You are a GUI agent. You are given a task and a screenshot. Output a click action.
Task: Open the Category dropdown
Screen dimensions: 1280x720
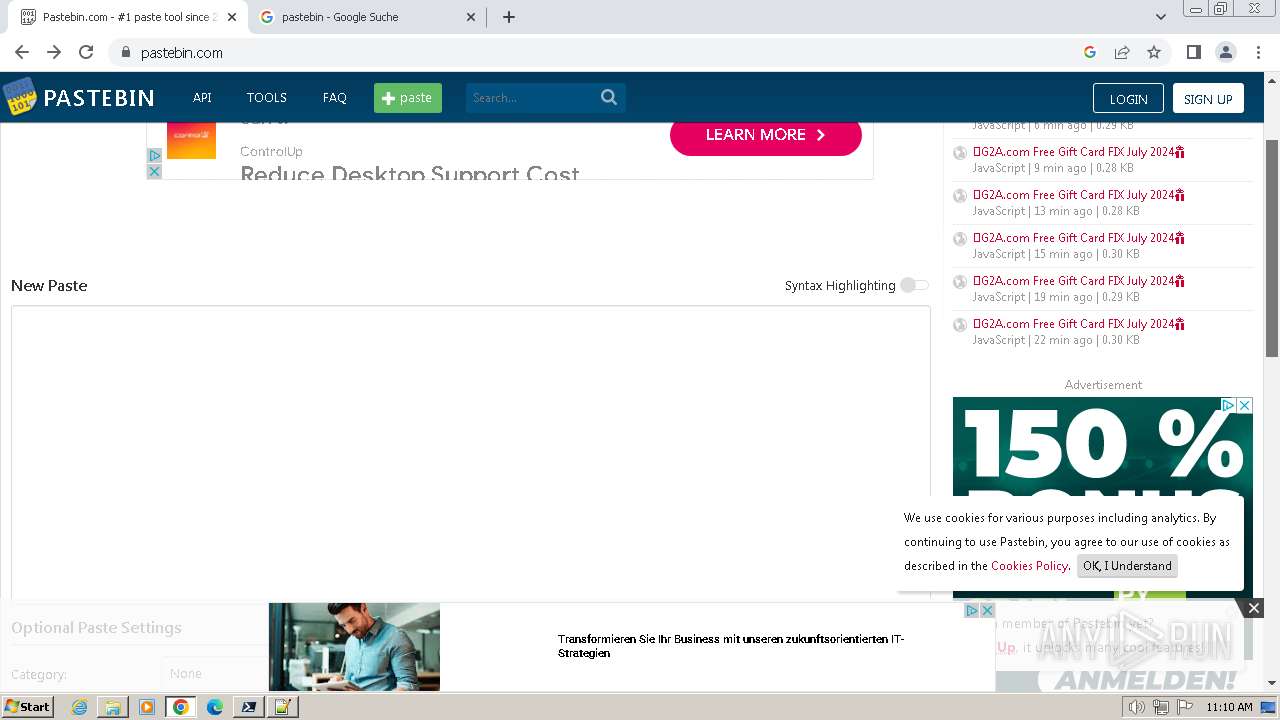[x=215, y=674]
